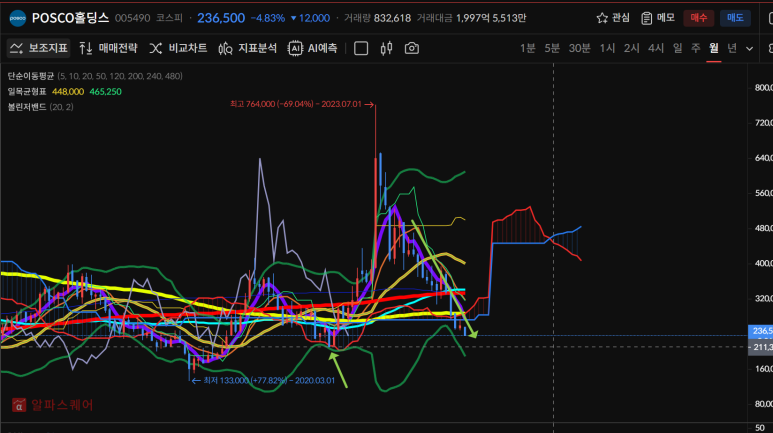Open 보조지표 auxiliary indicators panel
Viewport: 773px width, 433px height.
[x=38, y=48]
